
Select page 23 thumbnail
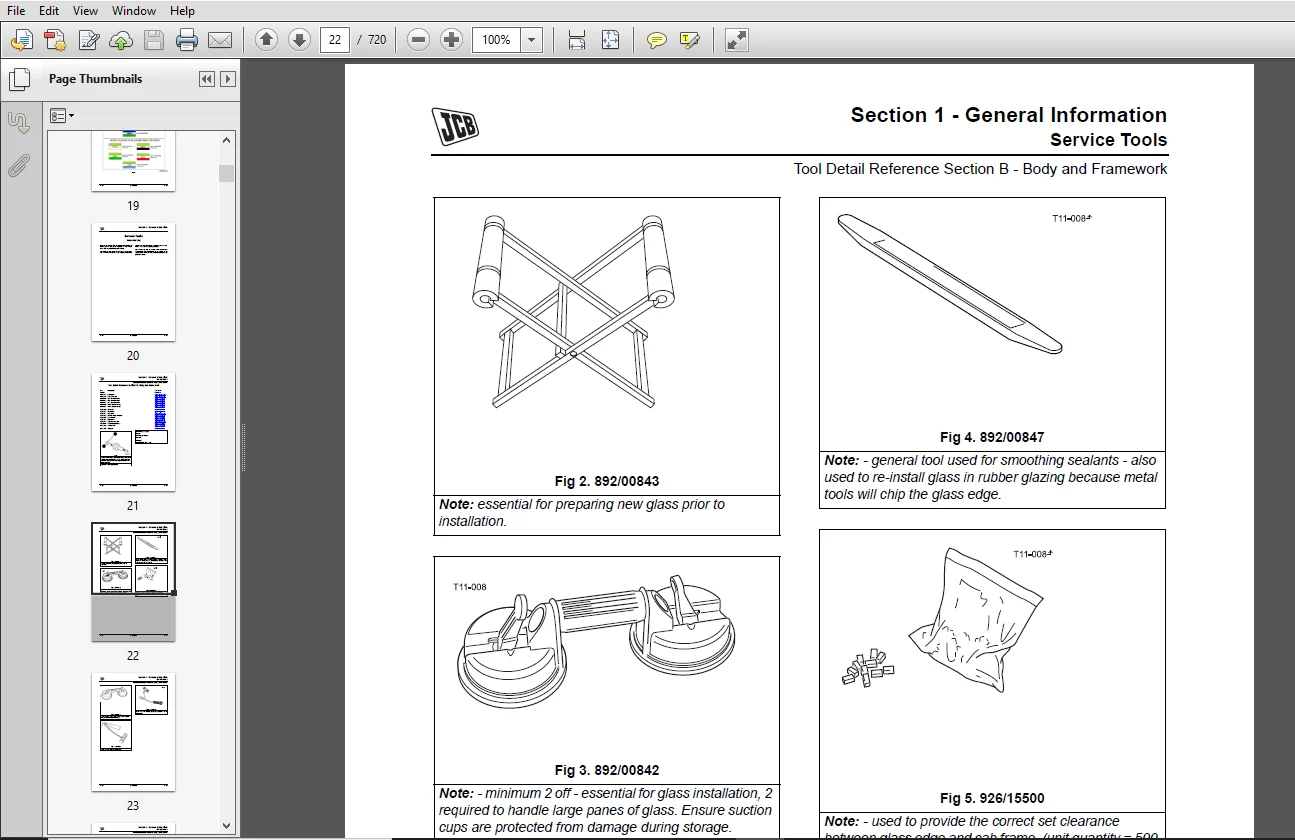coord(133,732)
